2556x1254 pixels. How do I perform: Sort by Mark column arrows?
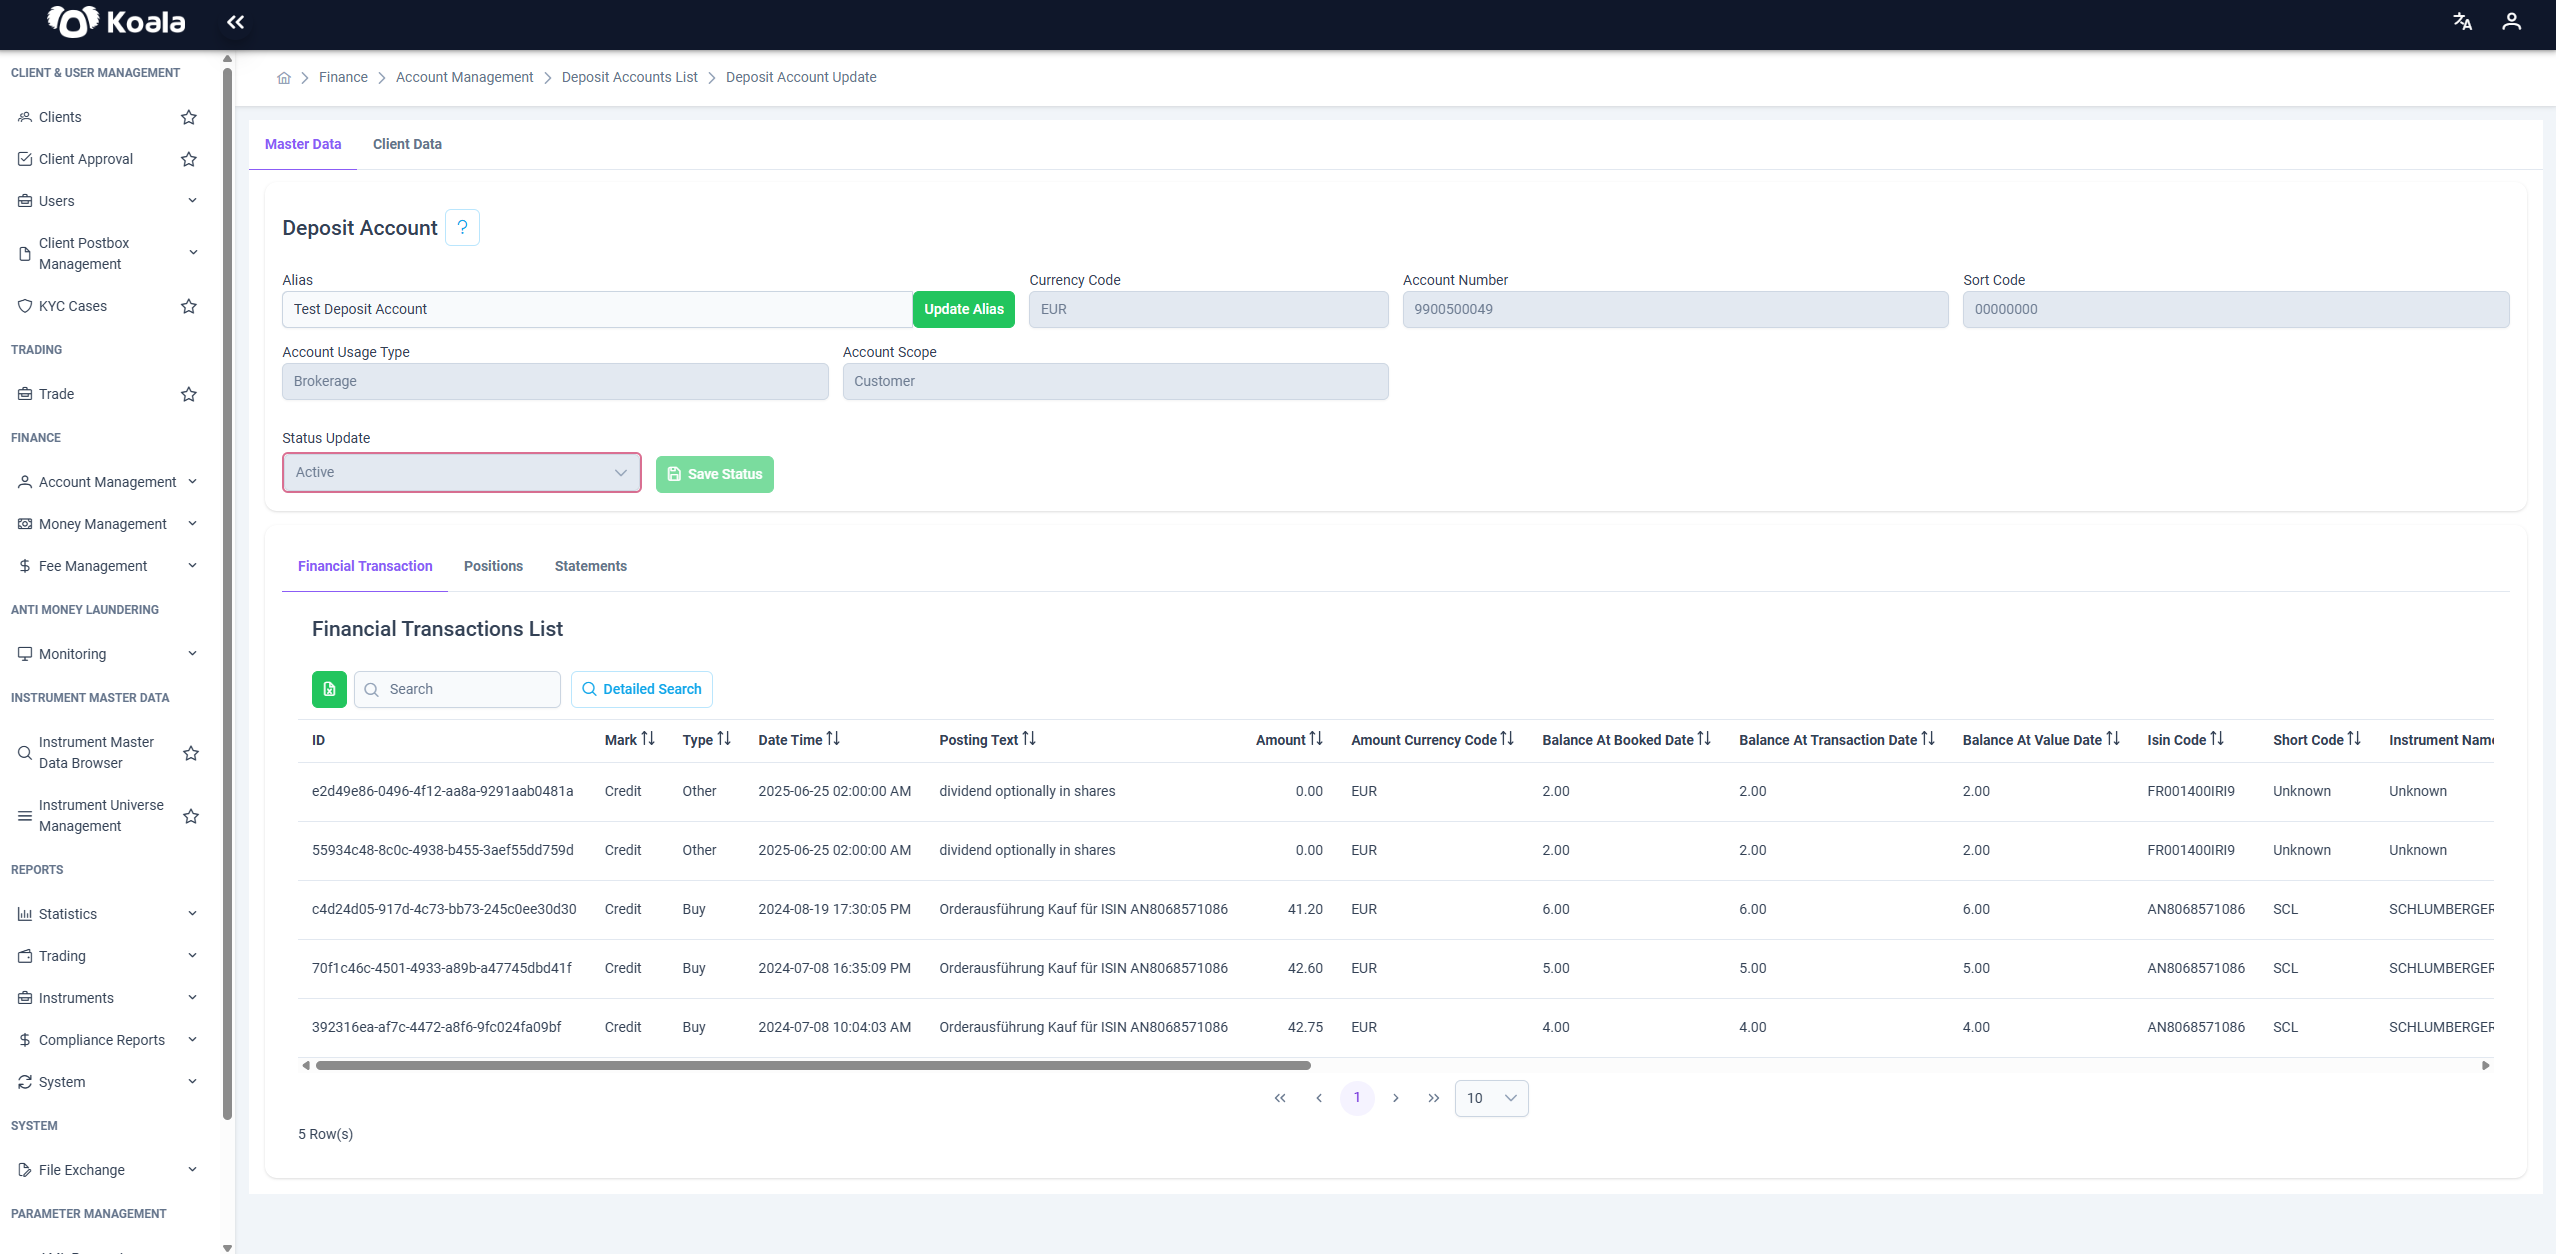[648, 739]
